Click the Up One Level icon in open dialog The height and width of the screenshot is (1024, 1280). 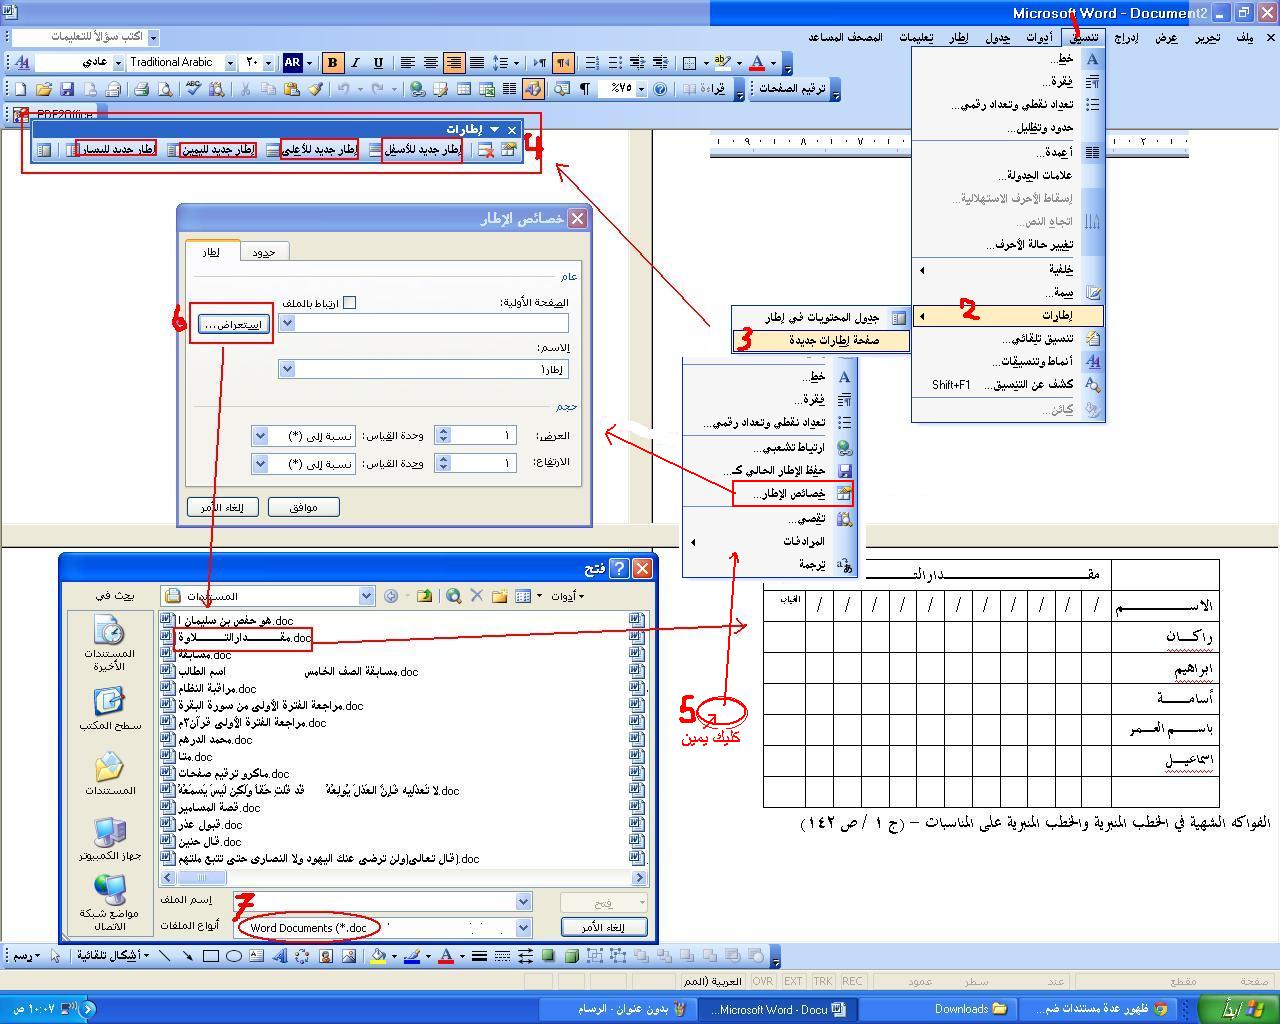point(425,596)
